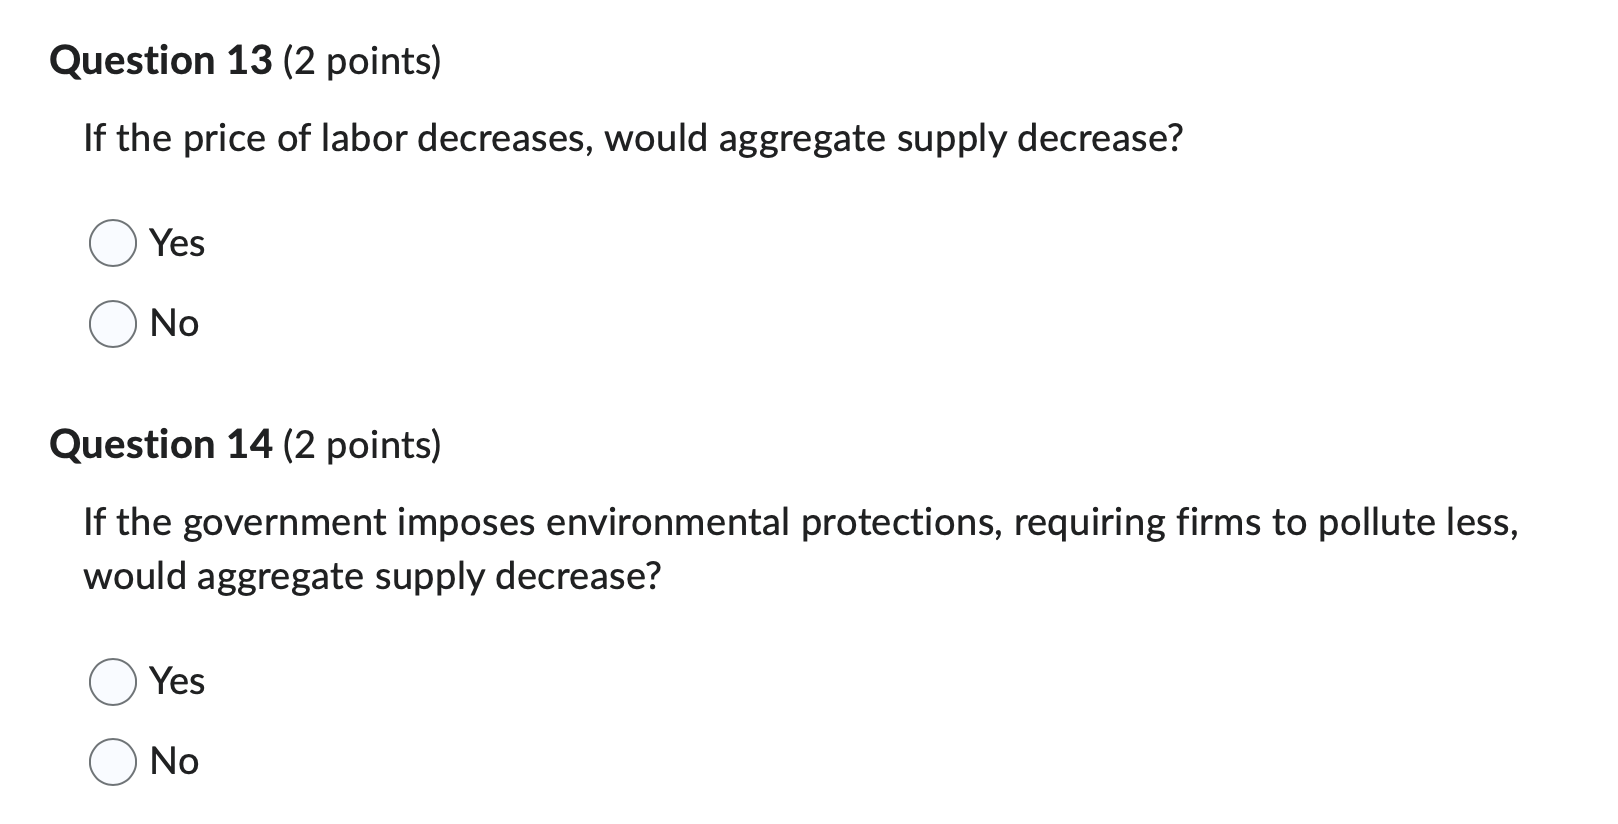The width and height of the screenshot is (1618, 824).
Task: Click the Question 14 heading
Action: tap(160, 444)
